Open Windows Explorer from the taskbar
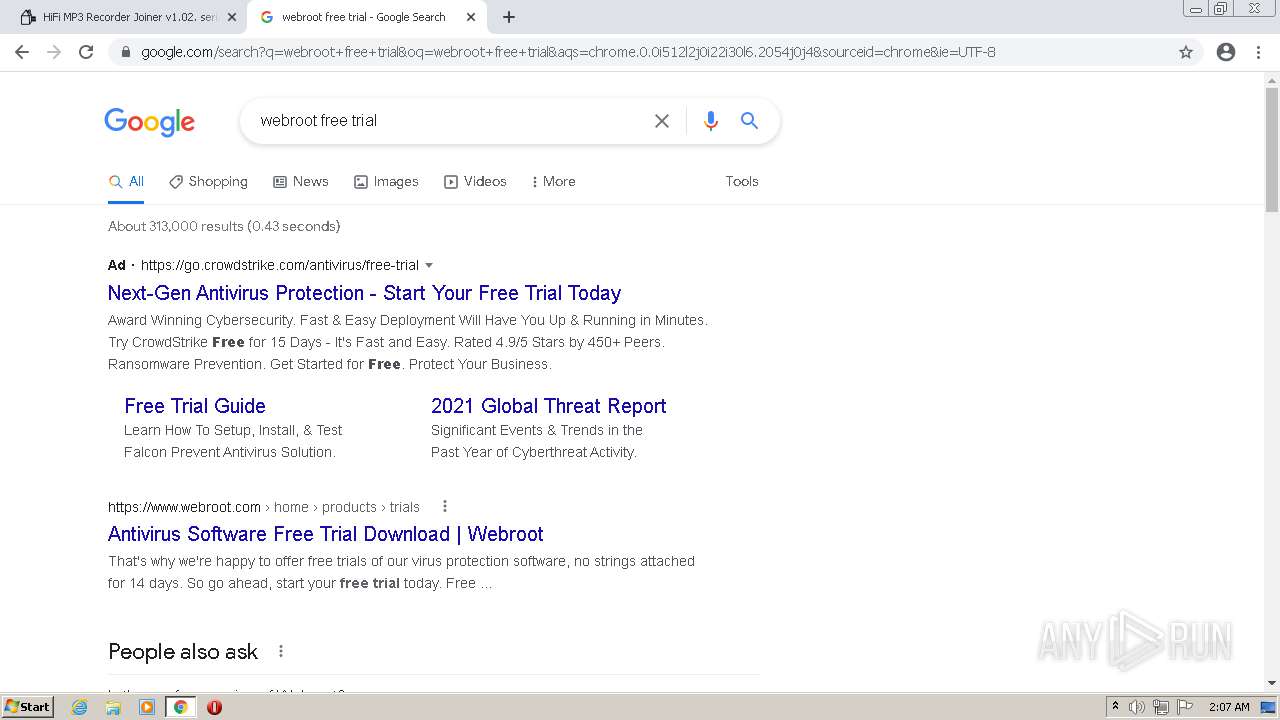1280x720 pixels. coord(113,707)
